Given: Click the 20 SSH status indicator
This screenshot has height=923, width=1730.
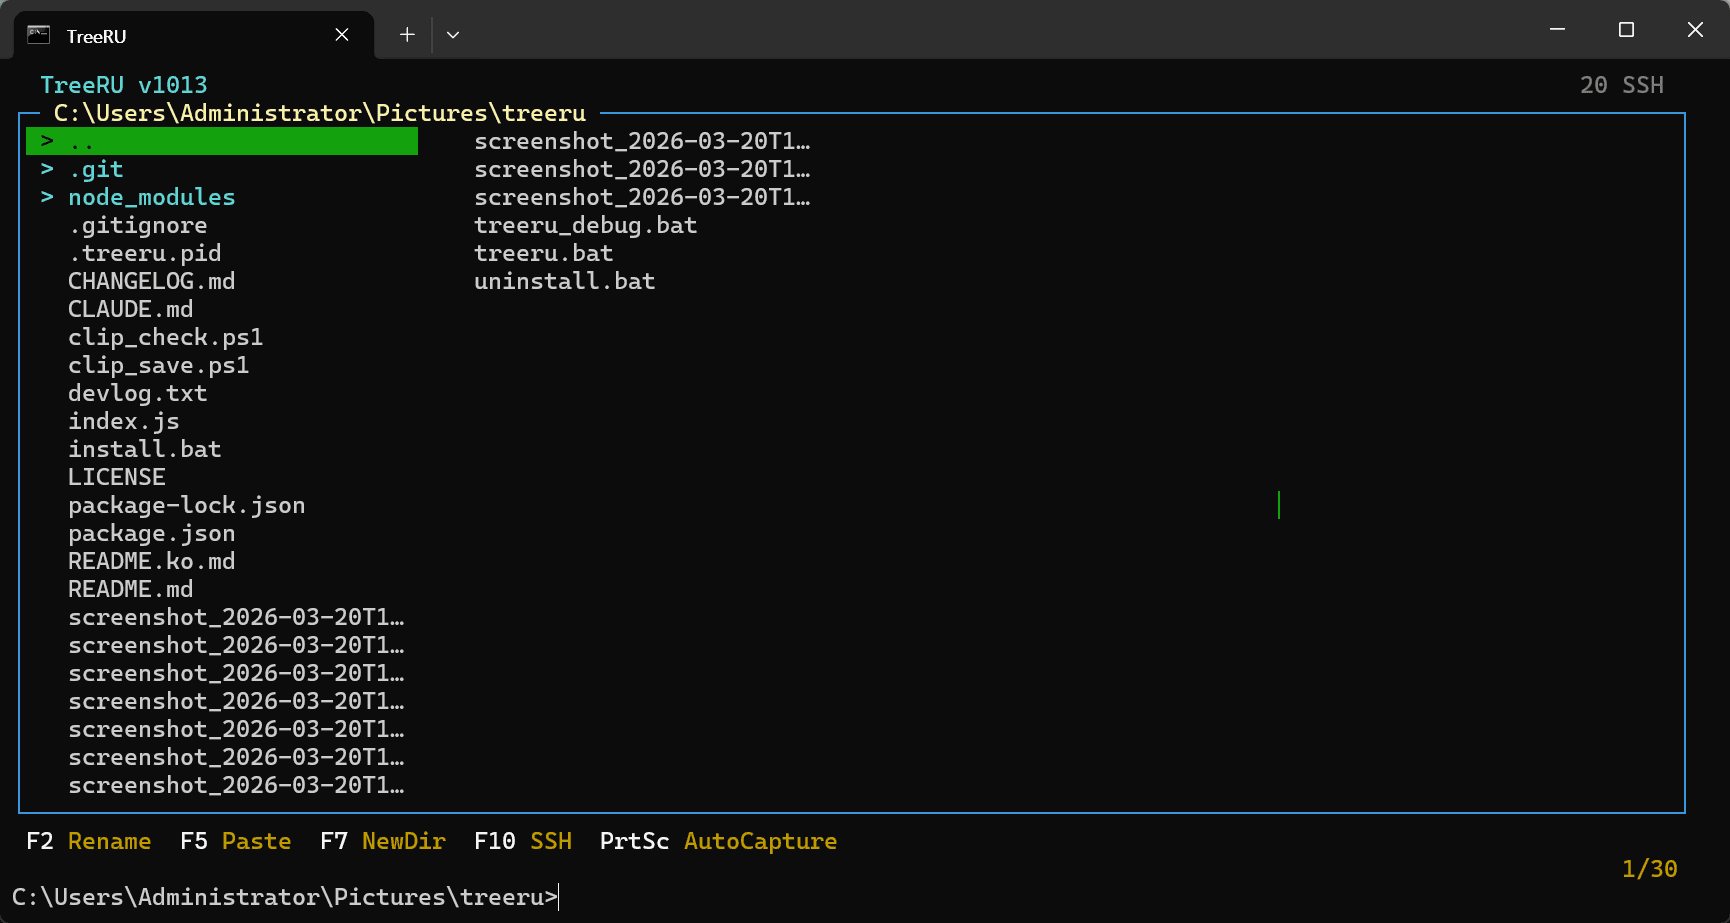Looking at the screenshot, I should tap(1622, 85).
